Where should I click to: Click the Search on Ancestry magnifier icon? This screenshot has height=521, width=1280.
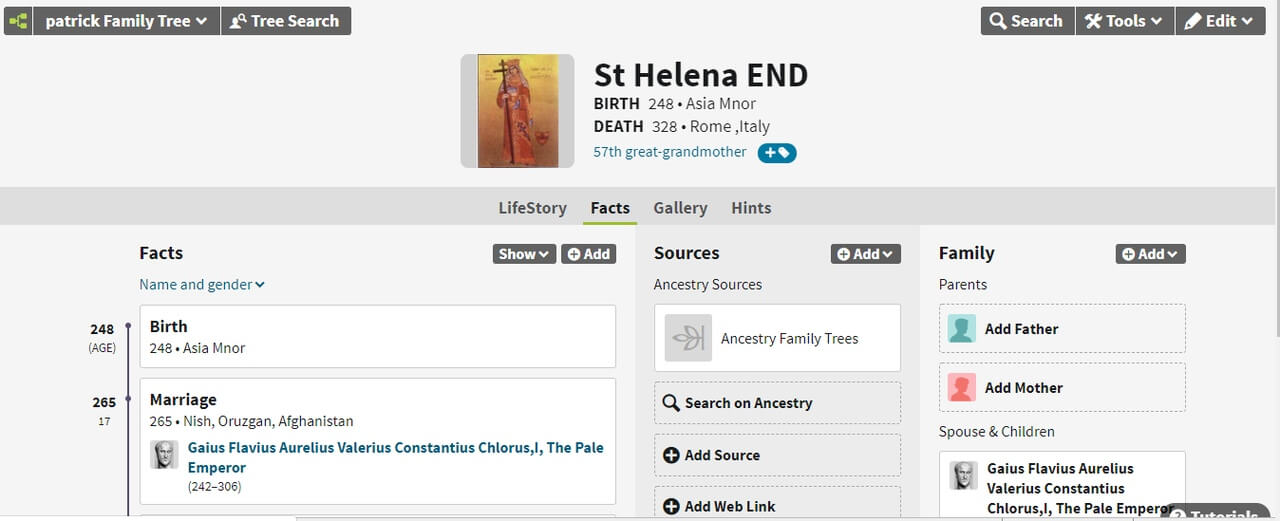coord(671,403)
